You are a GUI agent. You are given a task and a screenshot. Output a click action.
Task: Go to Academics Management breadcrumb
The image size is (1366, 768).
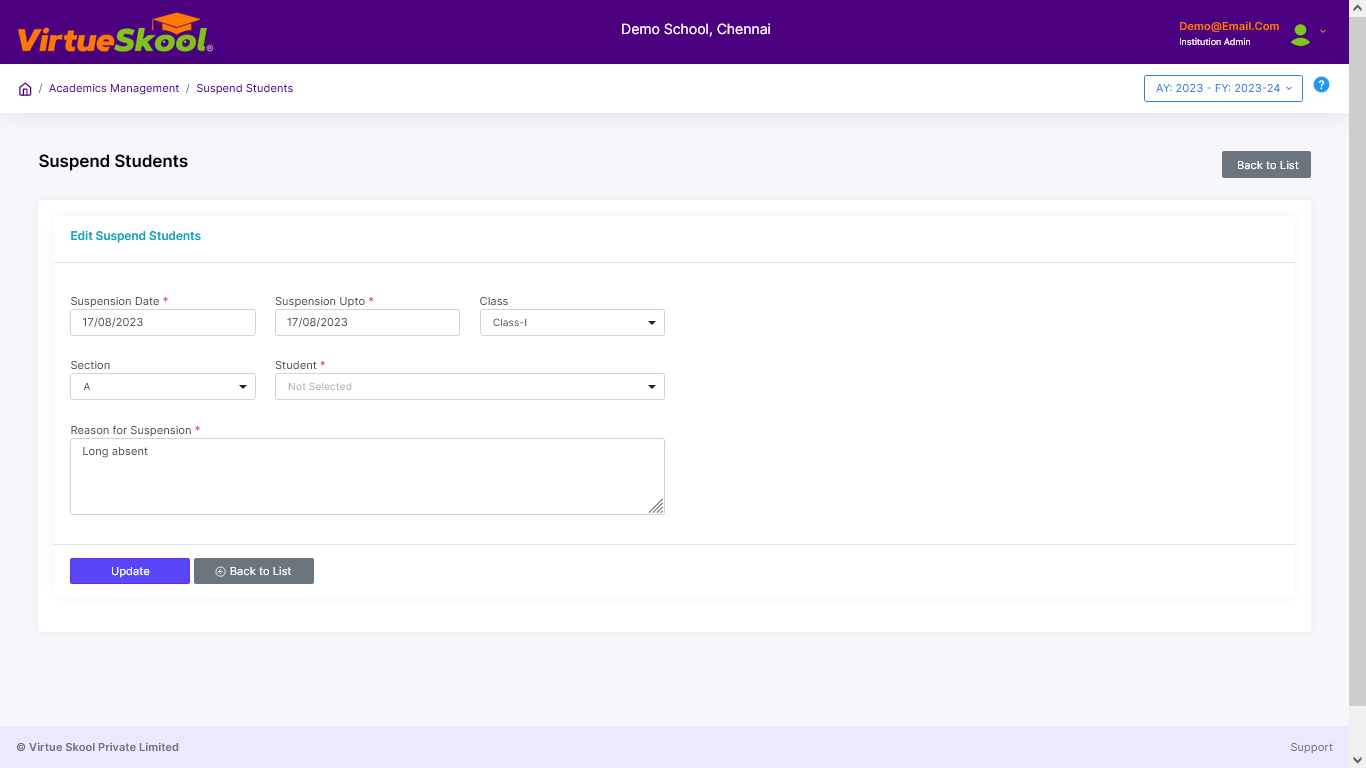[x=114, y=88]
